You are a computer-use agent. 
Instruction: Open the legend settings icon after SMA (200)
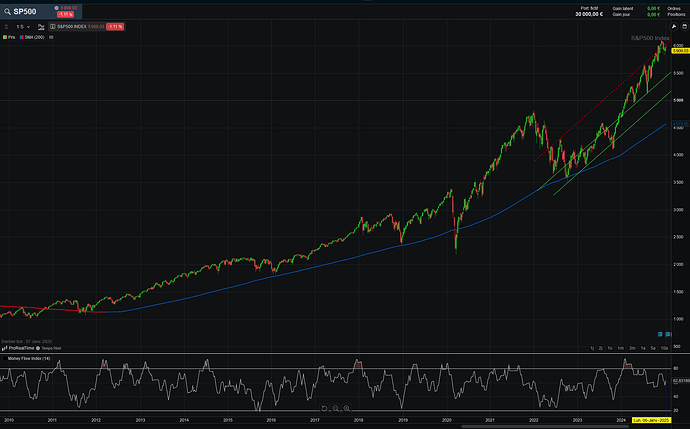[x=52, y=37]
